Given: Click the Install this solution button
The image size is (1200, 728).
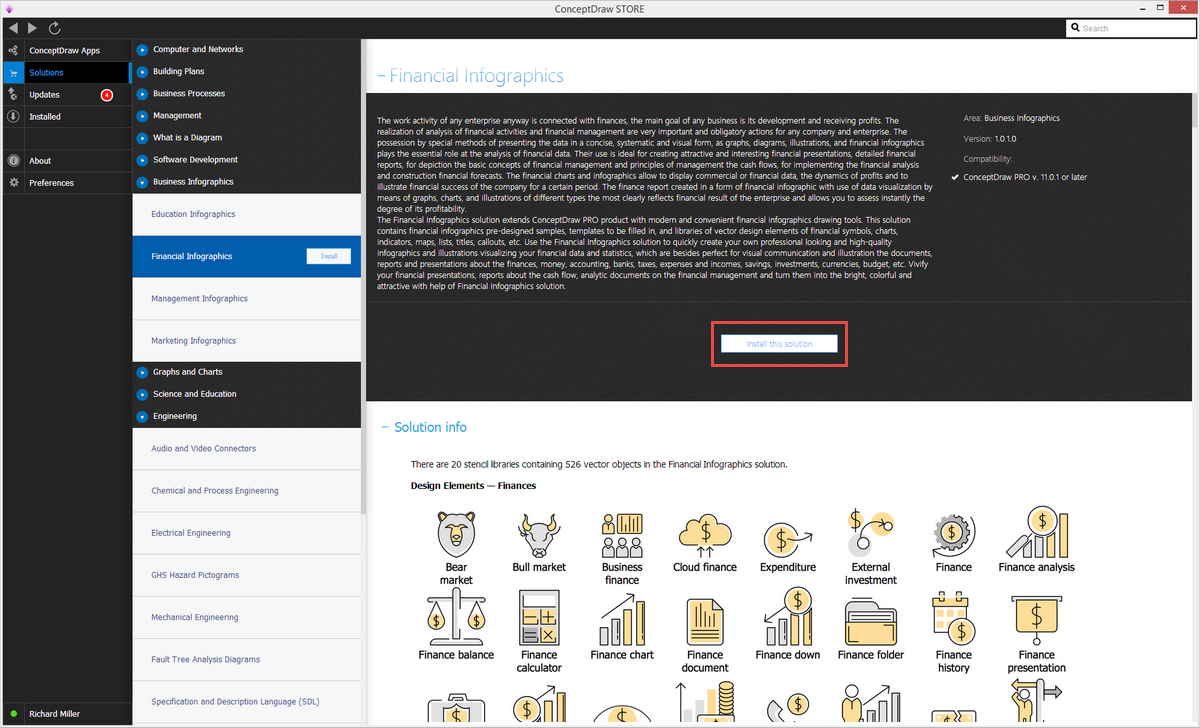Looking at the screenshot, I should [779, 343].
